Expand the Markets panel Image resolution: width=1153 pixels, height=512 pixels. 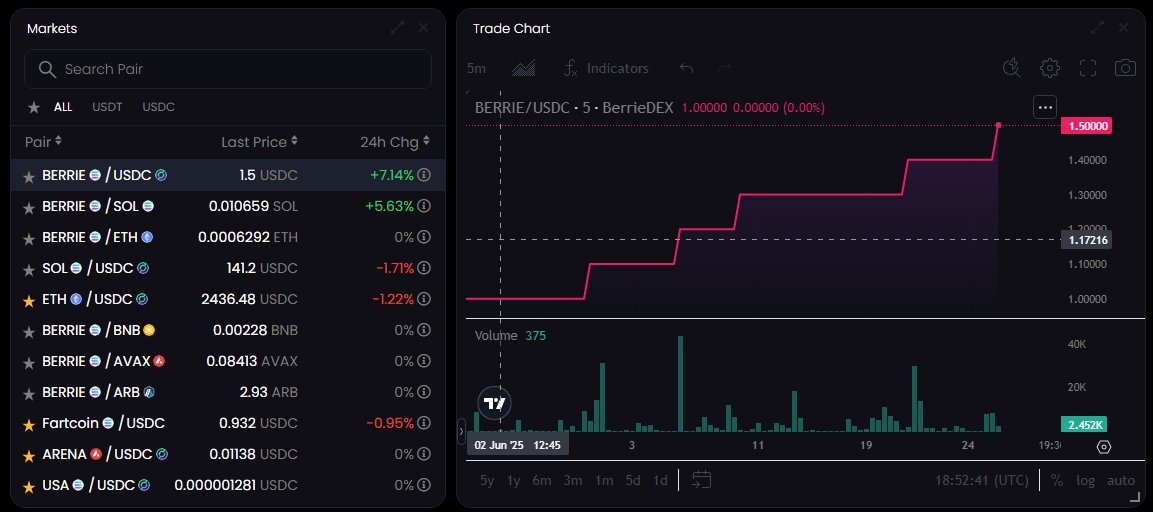pyautogui.click(x=398, y=28)
